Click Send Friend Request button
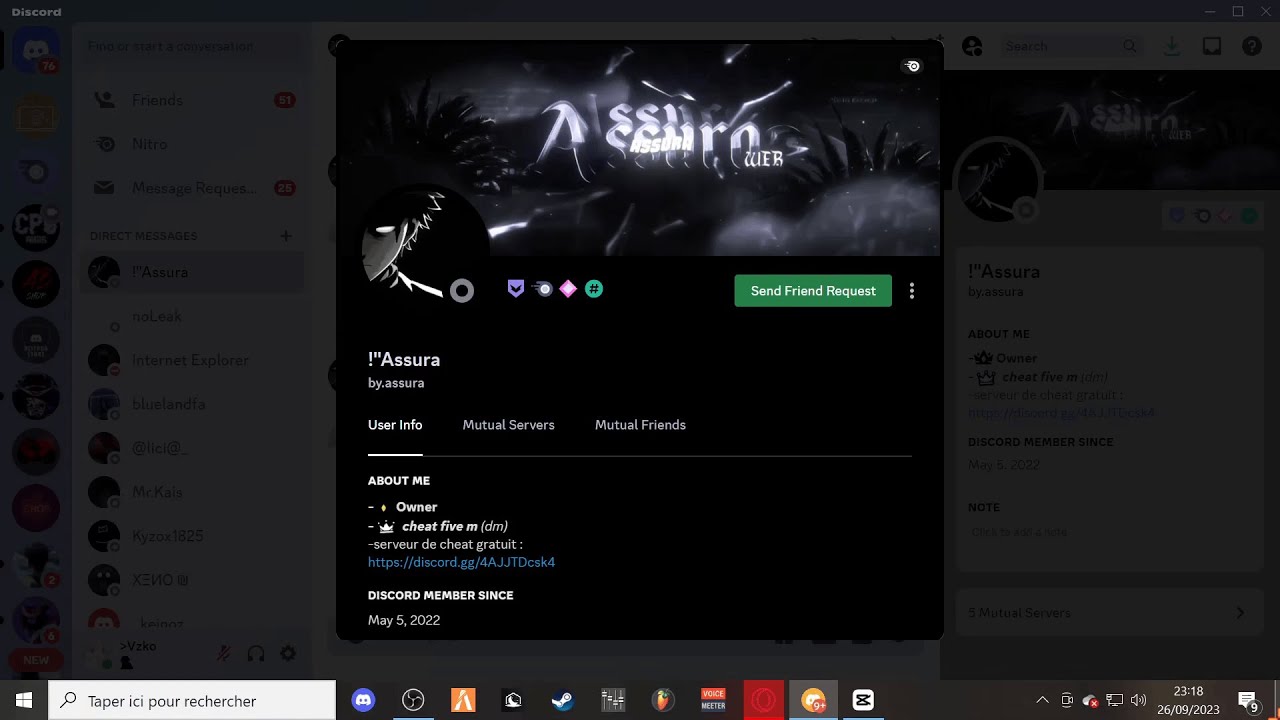This screenshot has height=720, width=1280. pos(813,291)
